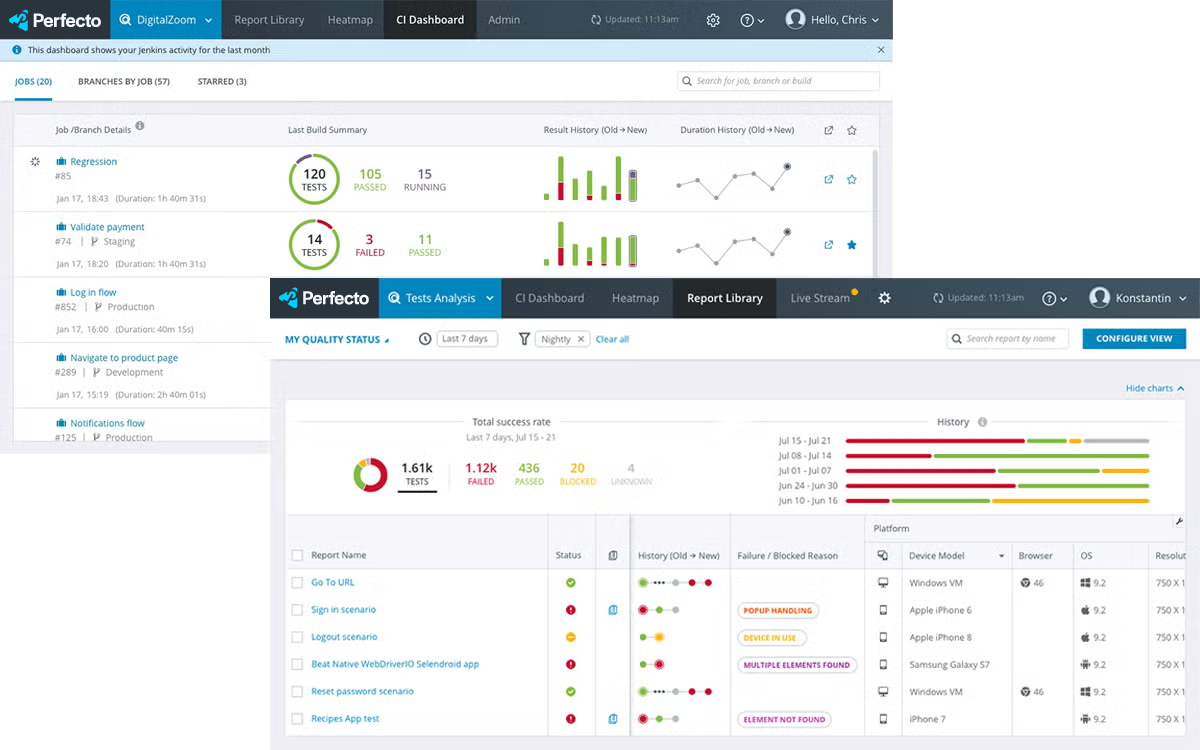Open the Live Stream tab
The image size is (1200, 750).
(820, 298)
